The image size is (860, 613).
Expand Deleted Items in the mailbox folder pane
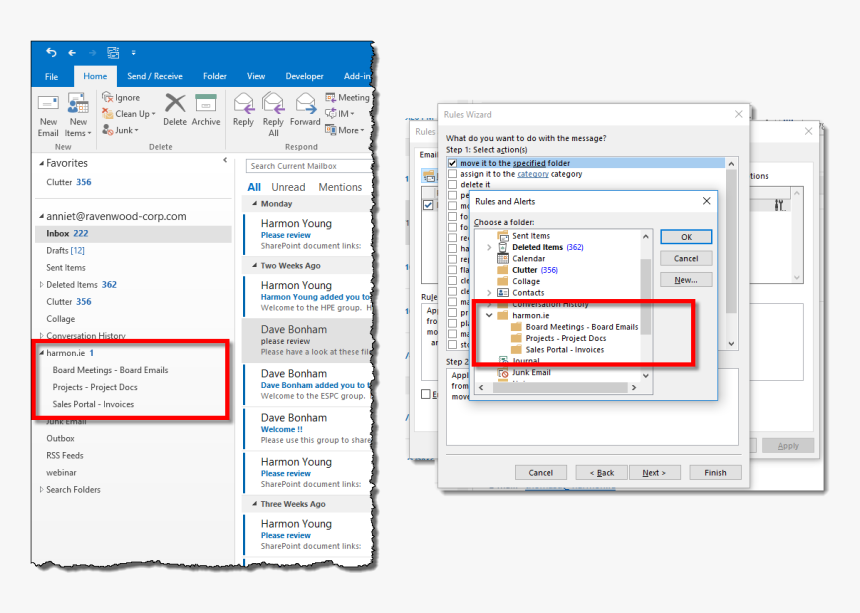41,285
